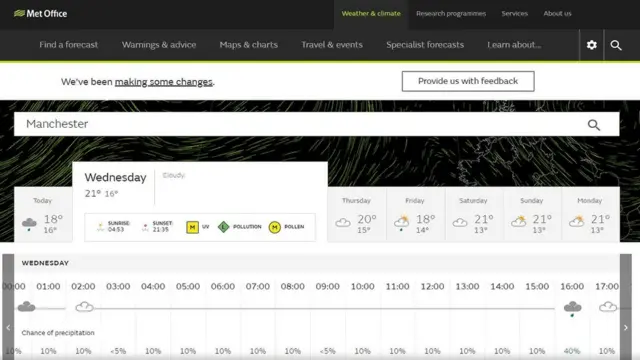Click into the Manchester location search field
Screen dimensions: 640x360
316,124
